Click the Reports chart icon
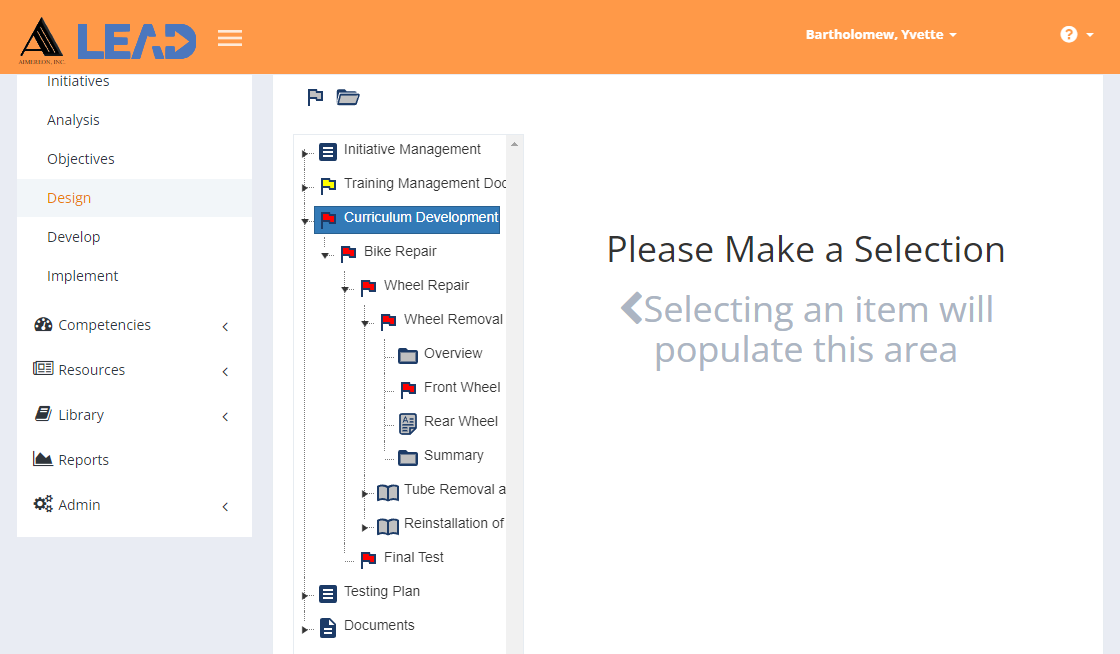This screenshot has height=654, width=1120. 43,458
